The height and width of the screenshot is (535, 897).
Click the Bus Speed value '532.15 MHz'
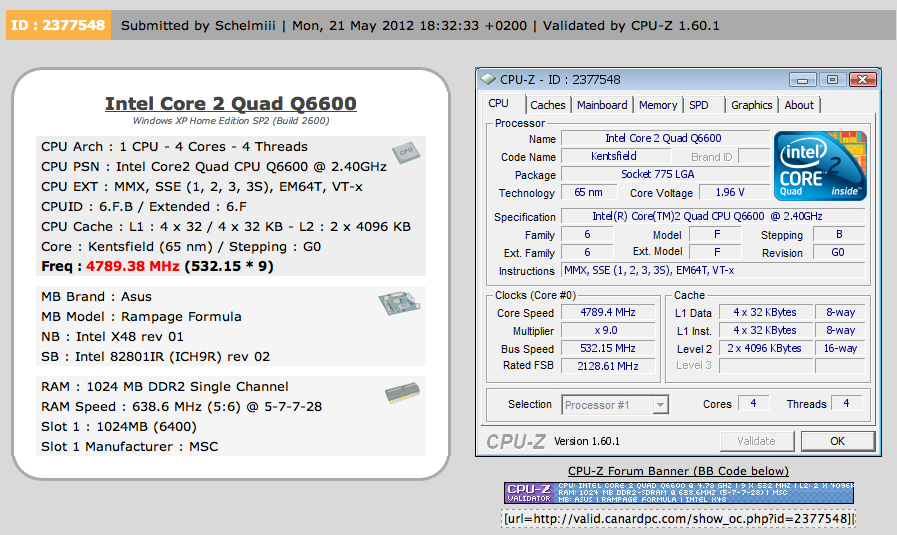608,348
